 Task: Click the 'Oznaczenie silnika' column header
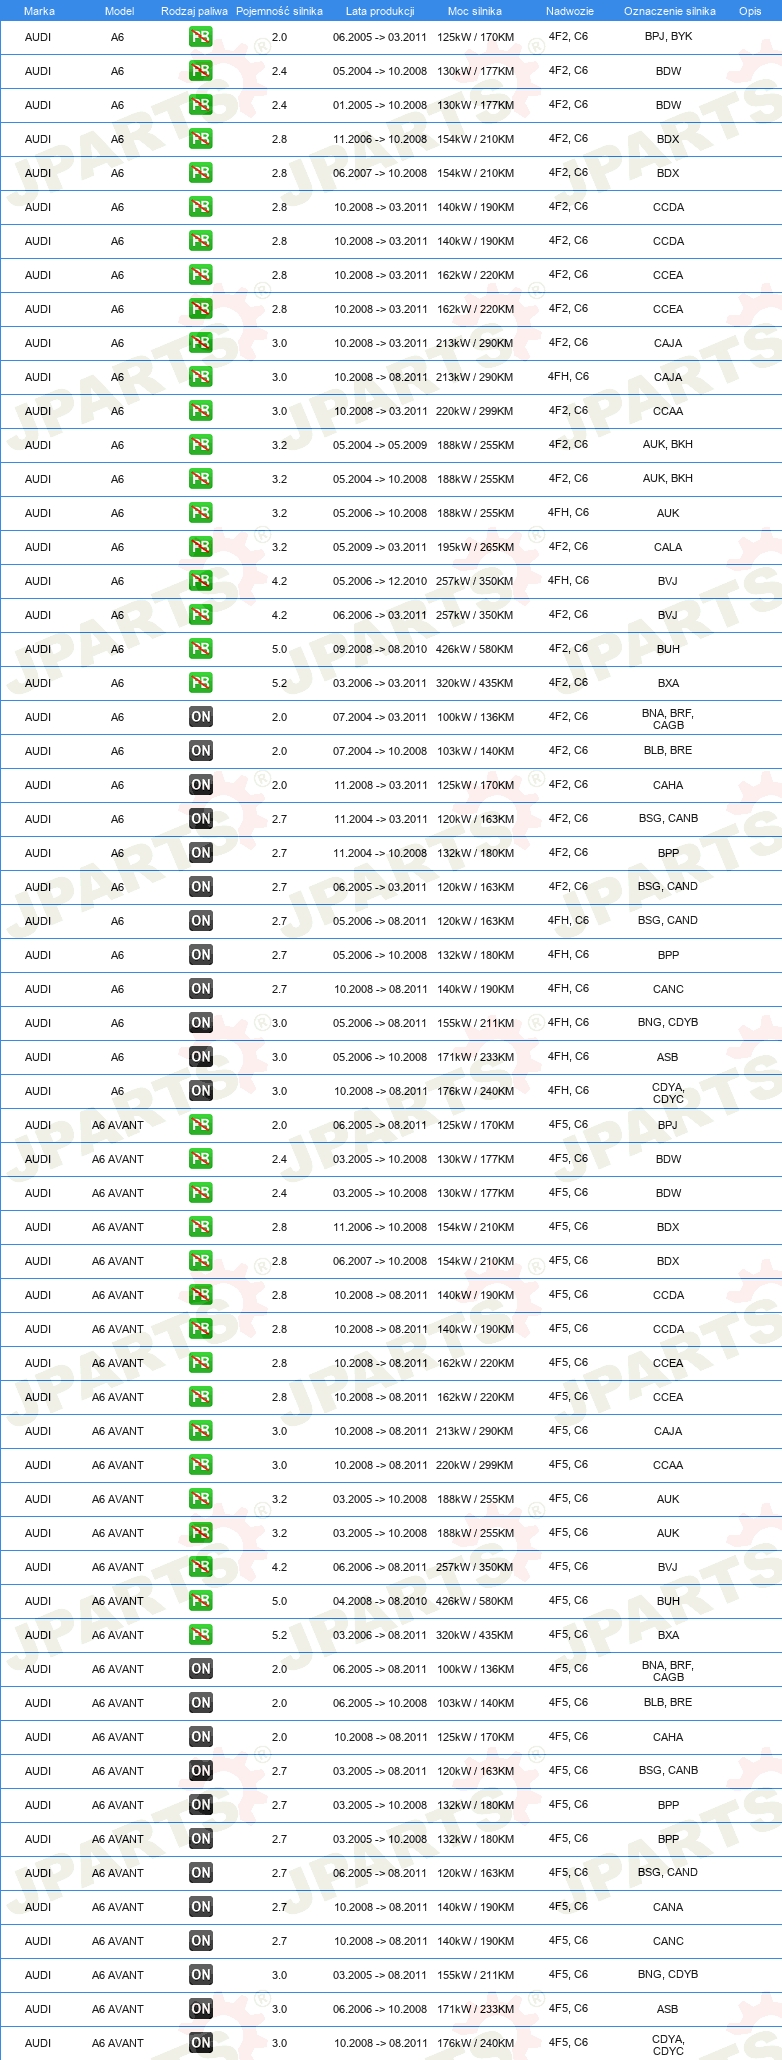coord(670,11)
